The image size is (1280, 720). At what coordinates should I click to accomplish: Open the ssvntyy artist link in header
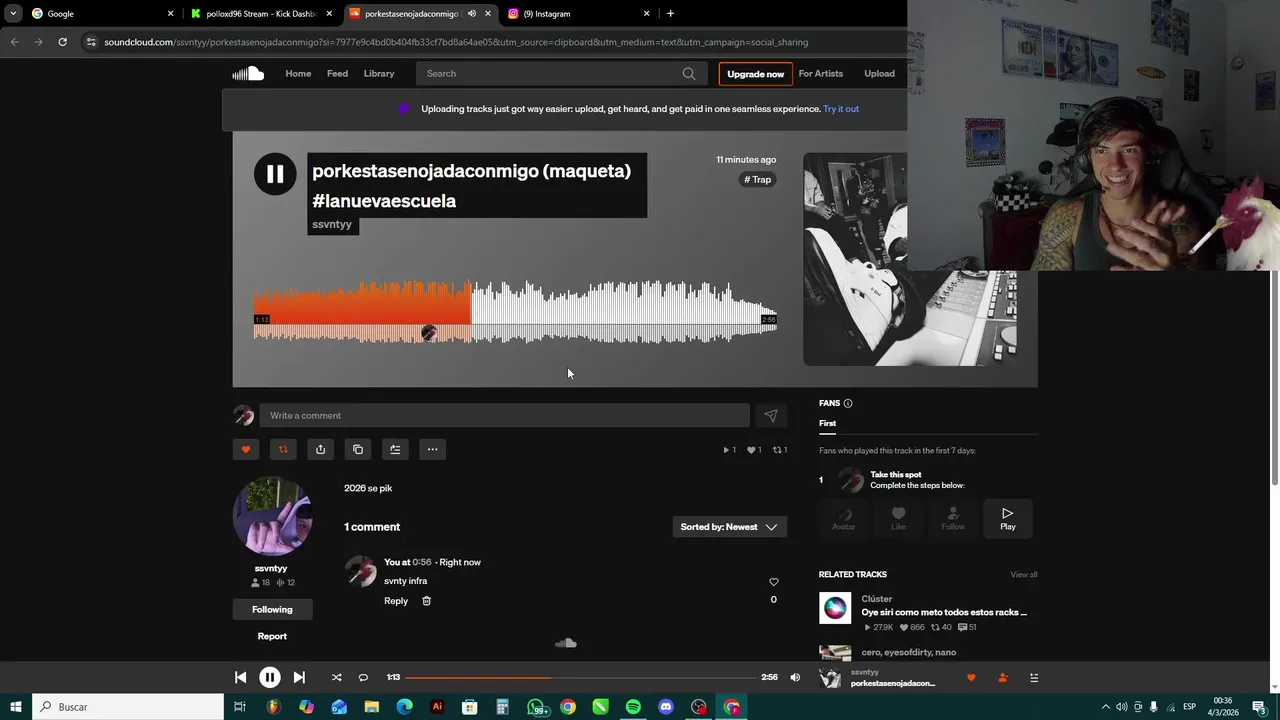[x=332, y=224]
